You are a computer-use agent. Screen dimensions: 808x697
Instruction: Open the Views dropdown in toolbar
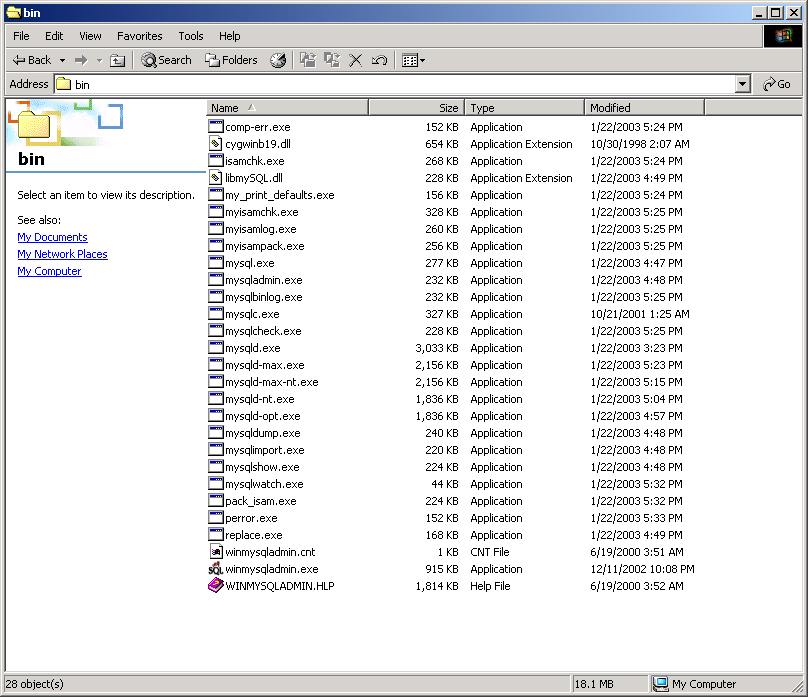tap(413, 60)
